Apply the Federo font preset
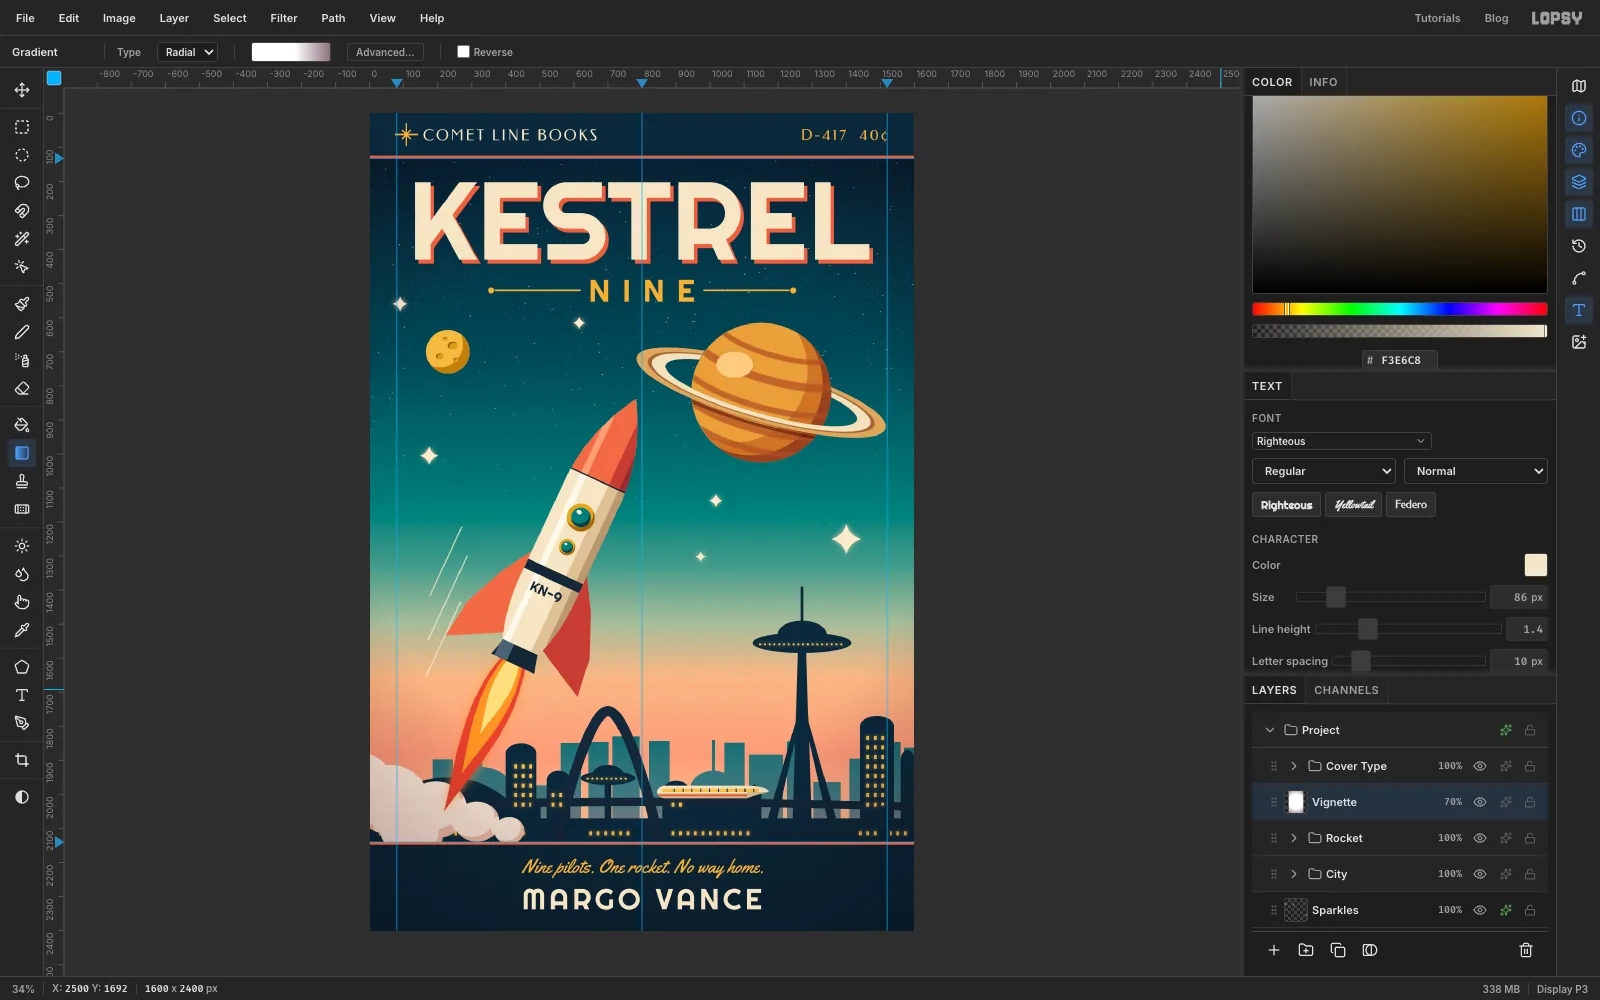 pos(1411,505)
